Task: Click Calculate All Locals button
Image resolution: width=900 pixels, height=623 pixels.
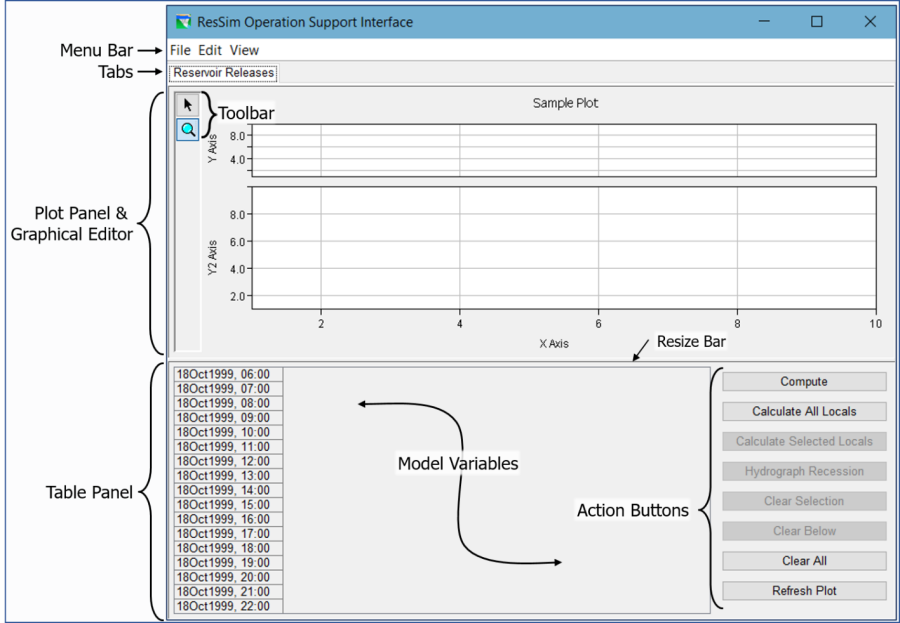Action: (804, 411)
